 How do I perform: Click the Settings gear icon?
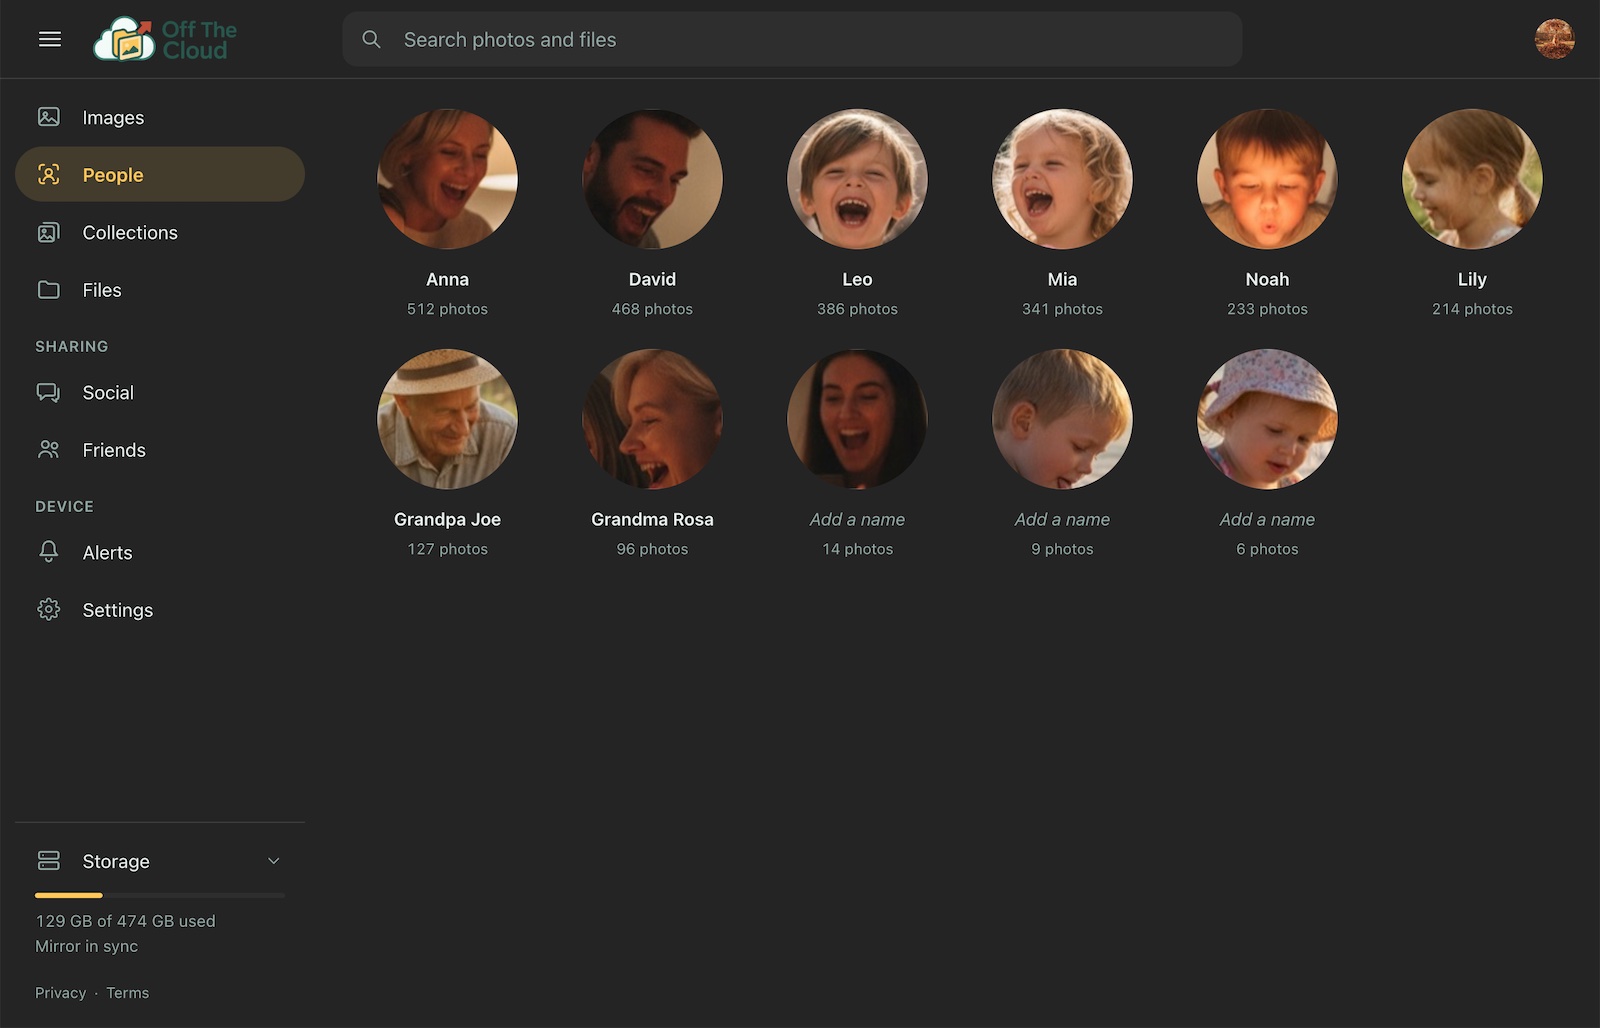coord(49,609)
